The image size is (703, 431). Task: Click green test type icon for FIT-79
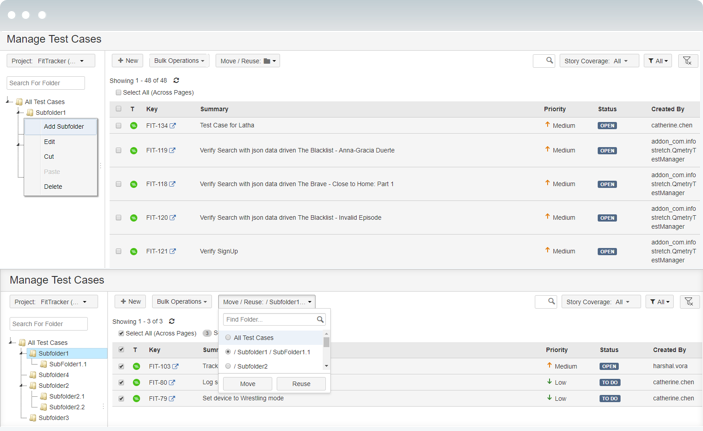pyautogui.click(x=136, y=398)
